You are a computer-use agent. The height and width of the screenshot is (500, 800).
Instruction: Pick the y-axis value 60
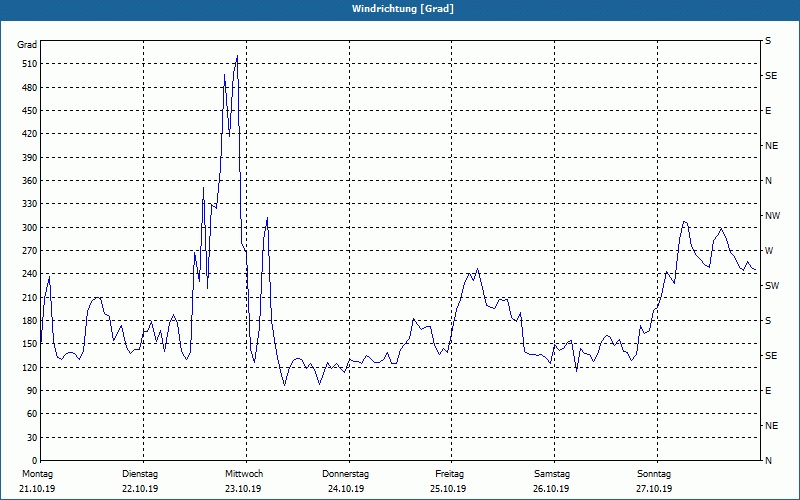(x=33, y=414)
